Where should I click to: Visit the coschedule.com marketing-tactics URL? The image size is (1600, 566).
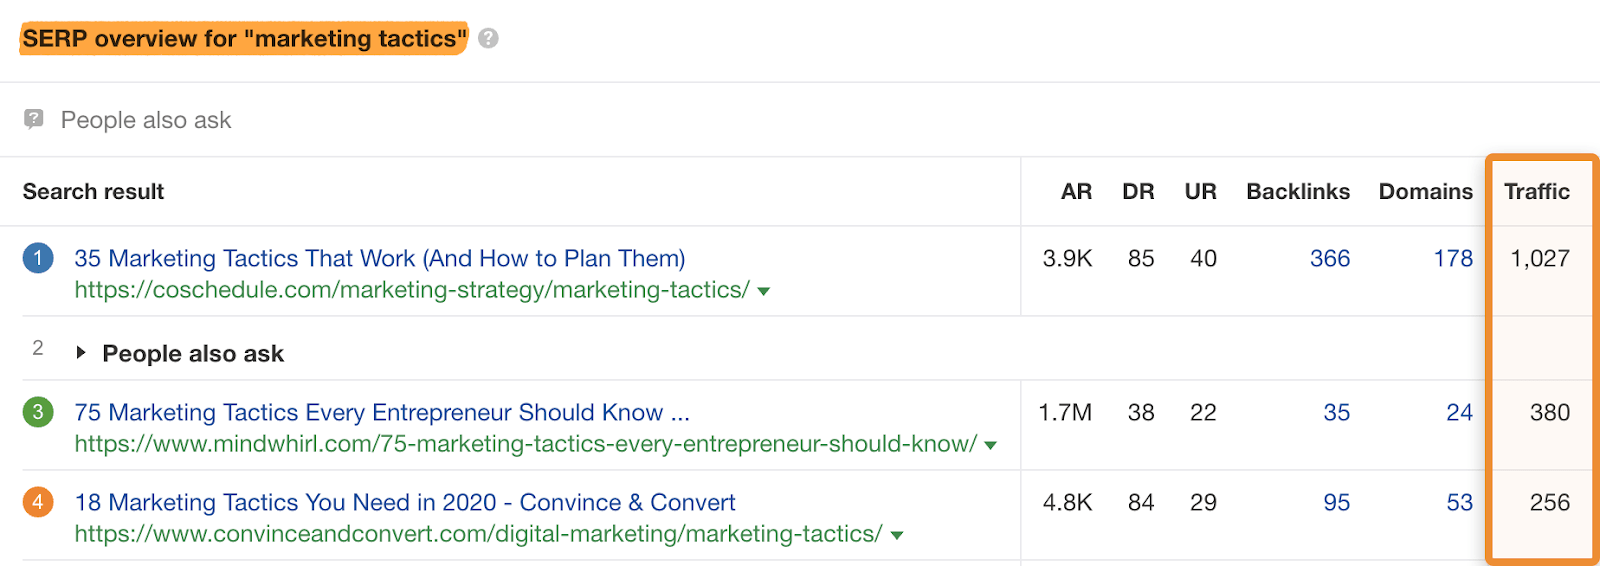point(411,290)
